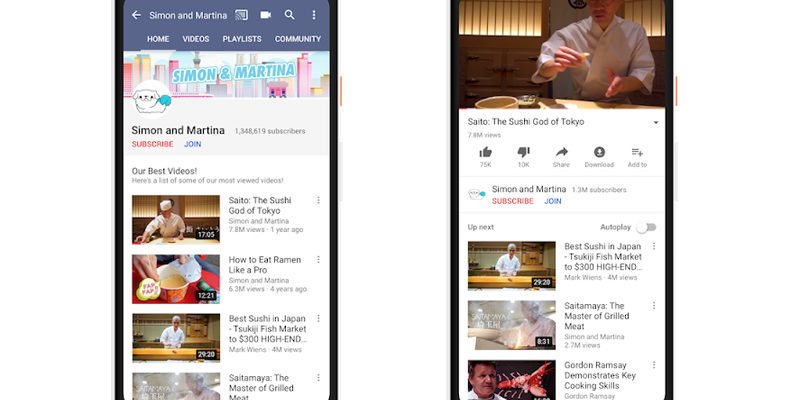
Task: Click JOIN on the channel page
Action: (193, 144)
